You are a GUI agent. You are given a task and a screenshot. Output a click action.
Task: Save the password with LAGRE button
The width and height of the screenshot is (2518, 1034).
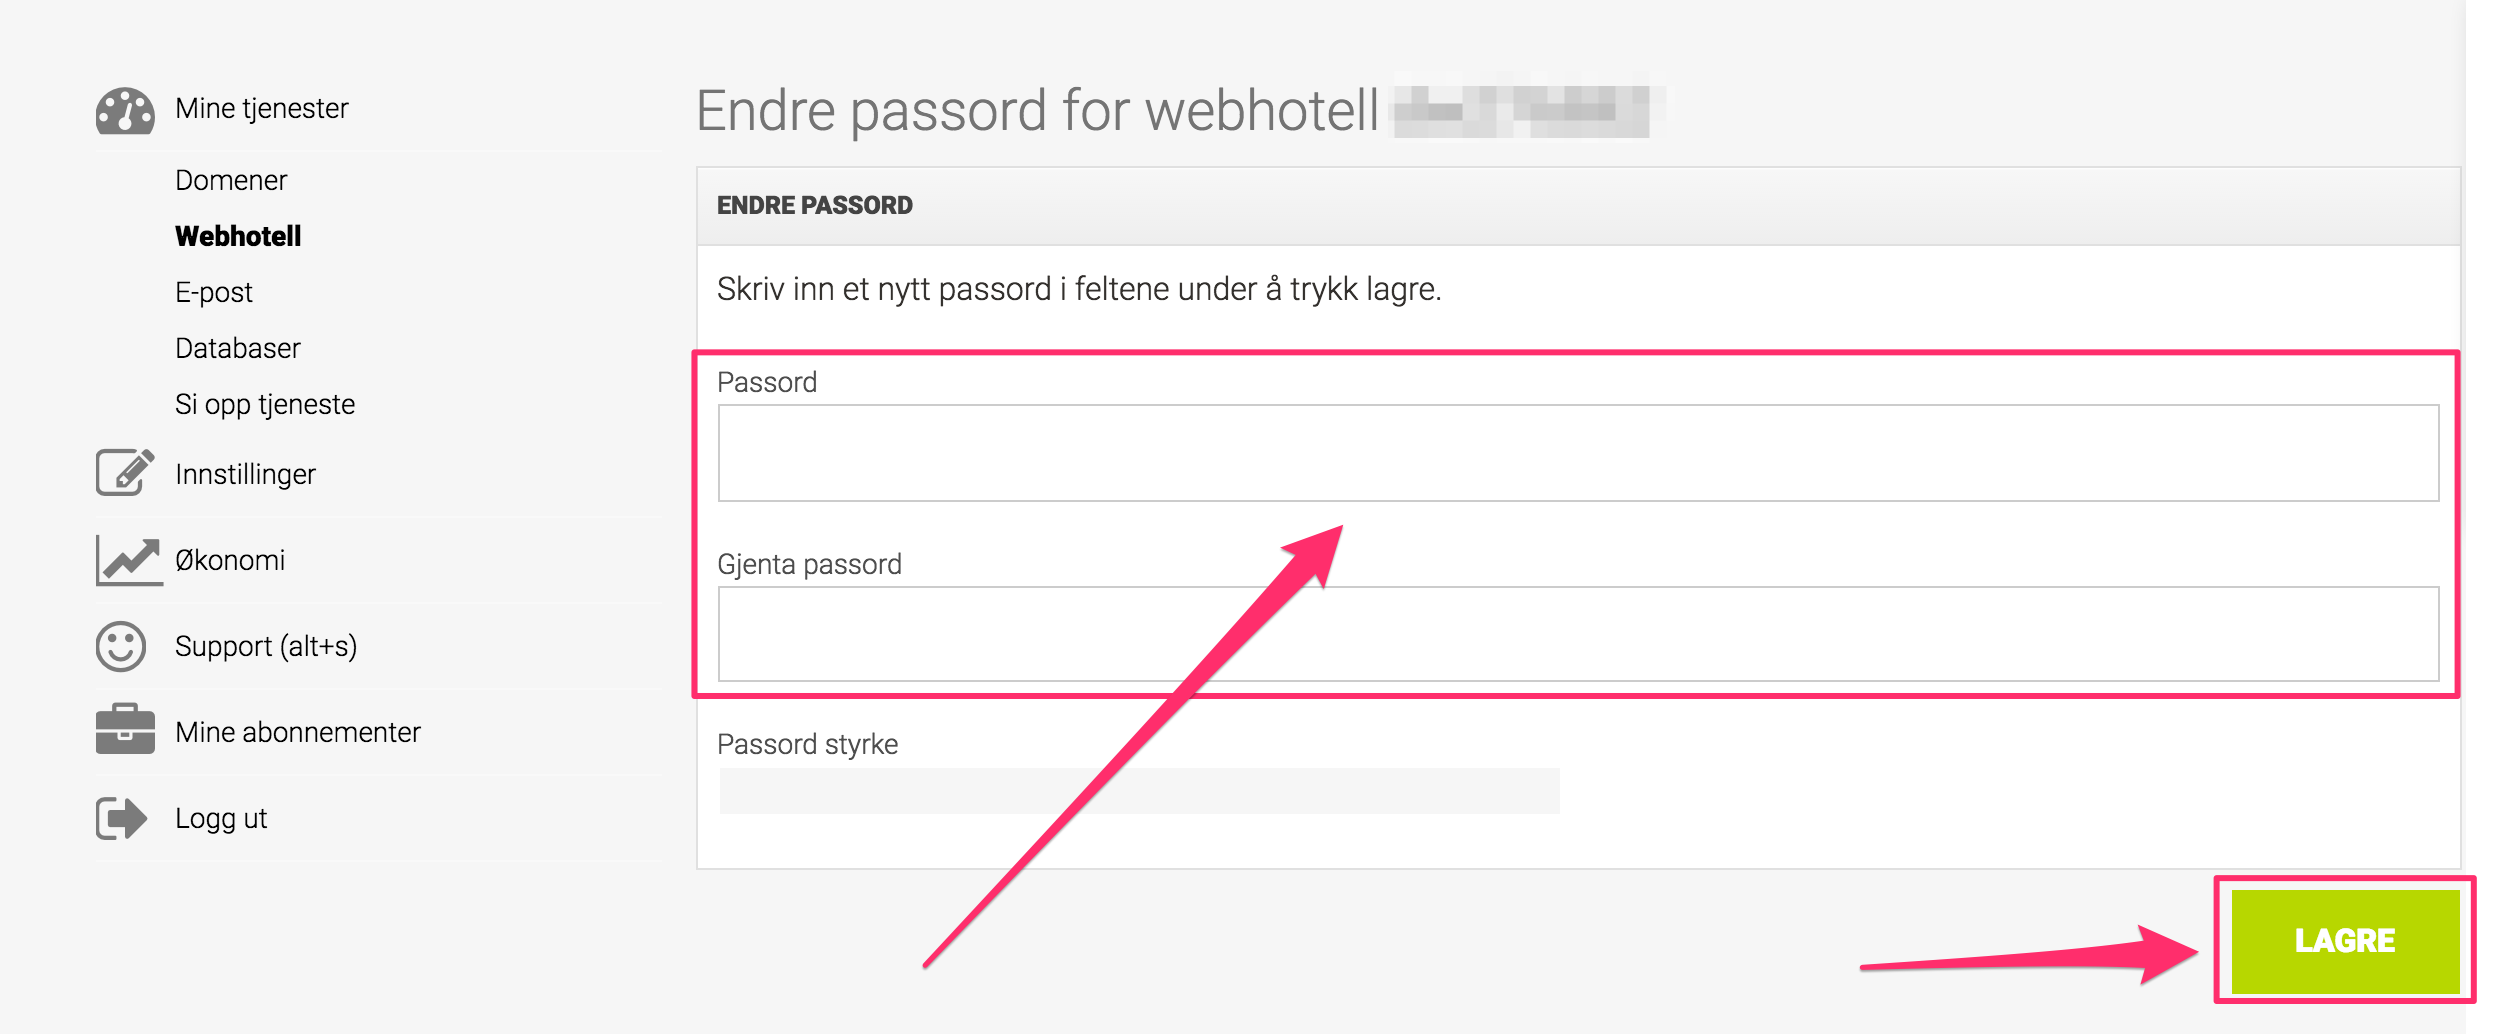pyautogui.click(x=2345, y=940)
